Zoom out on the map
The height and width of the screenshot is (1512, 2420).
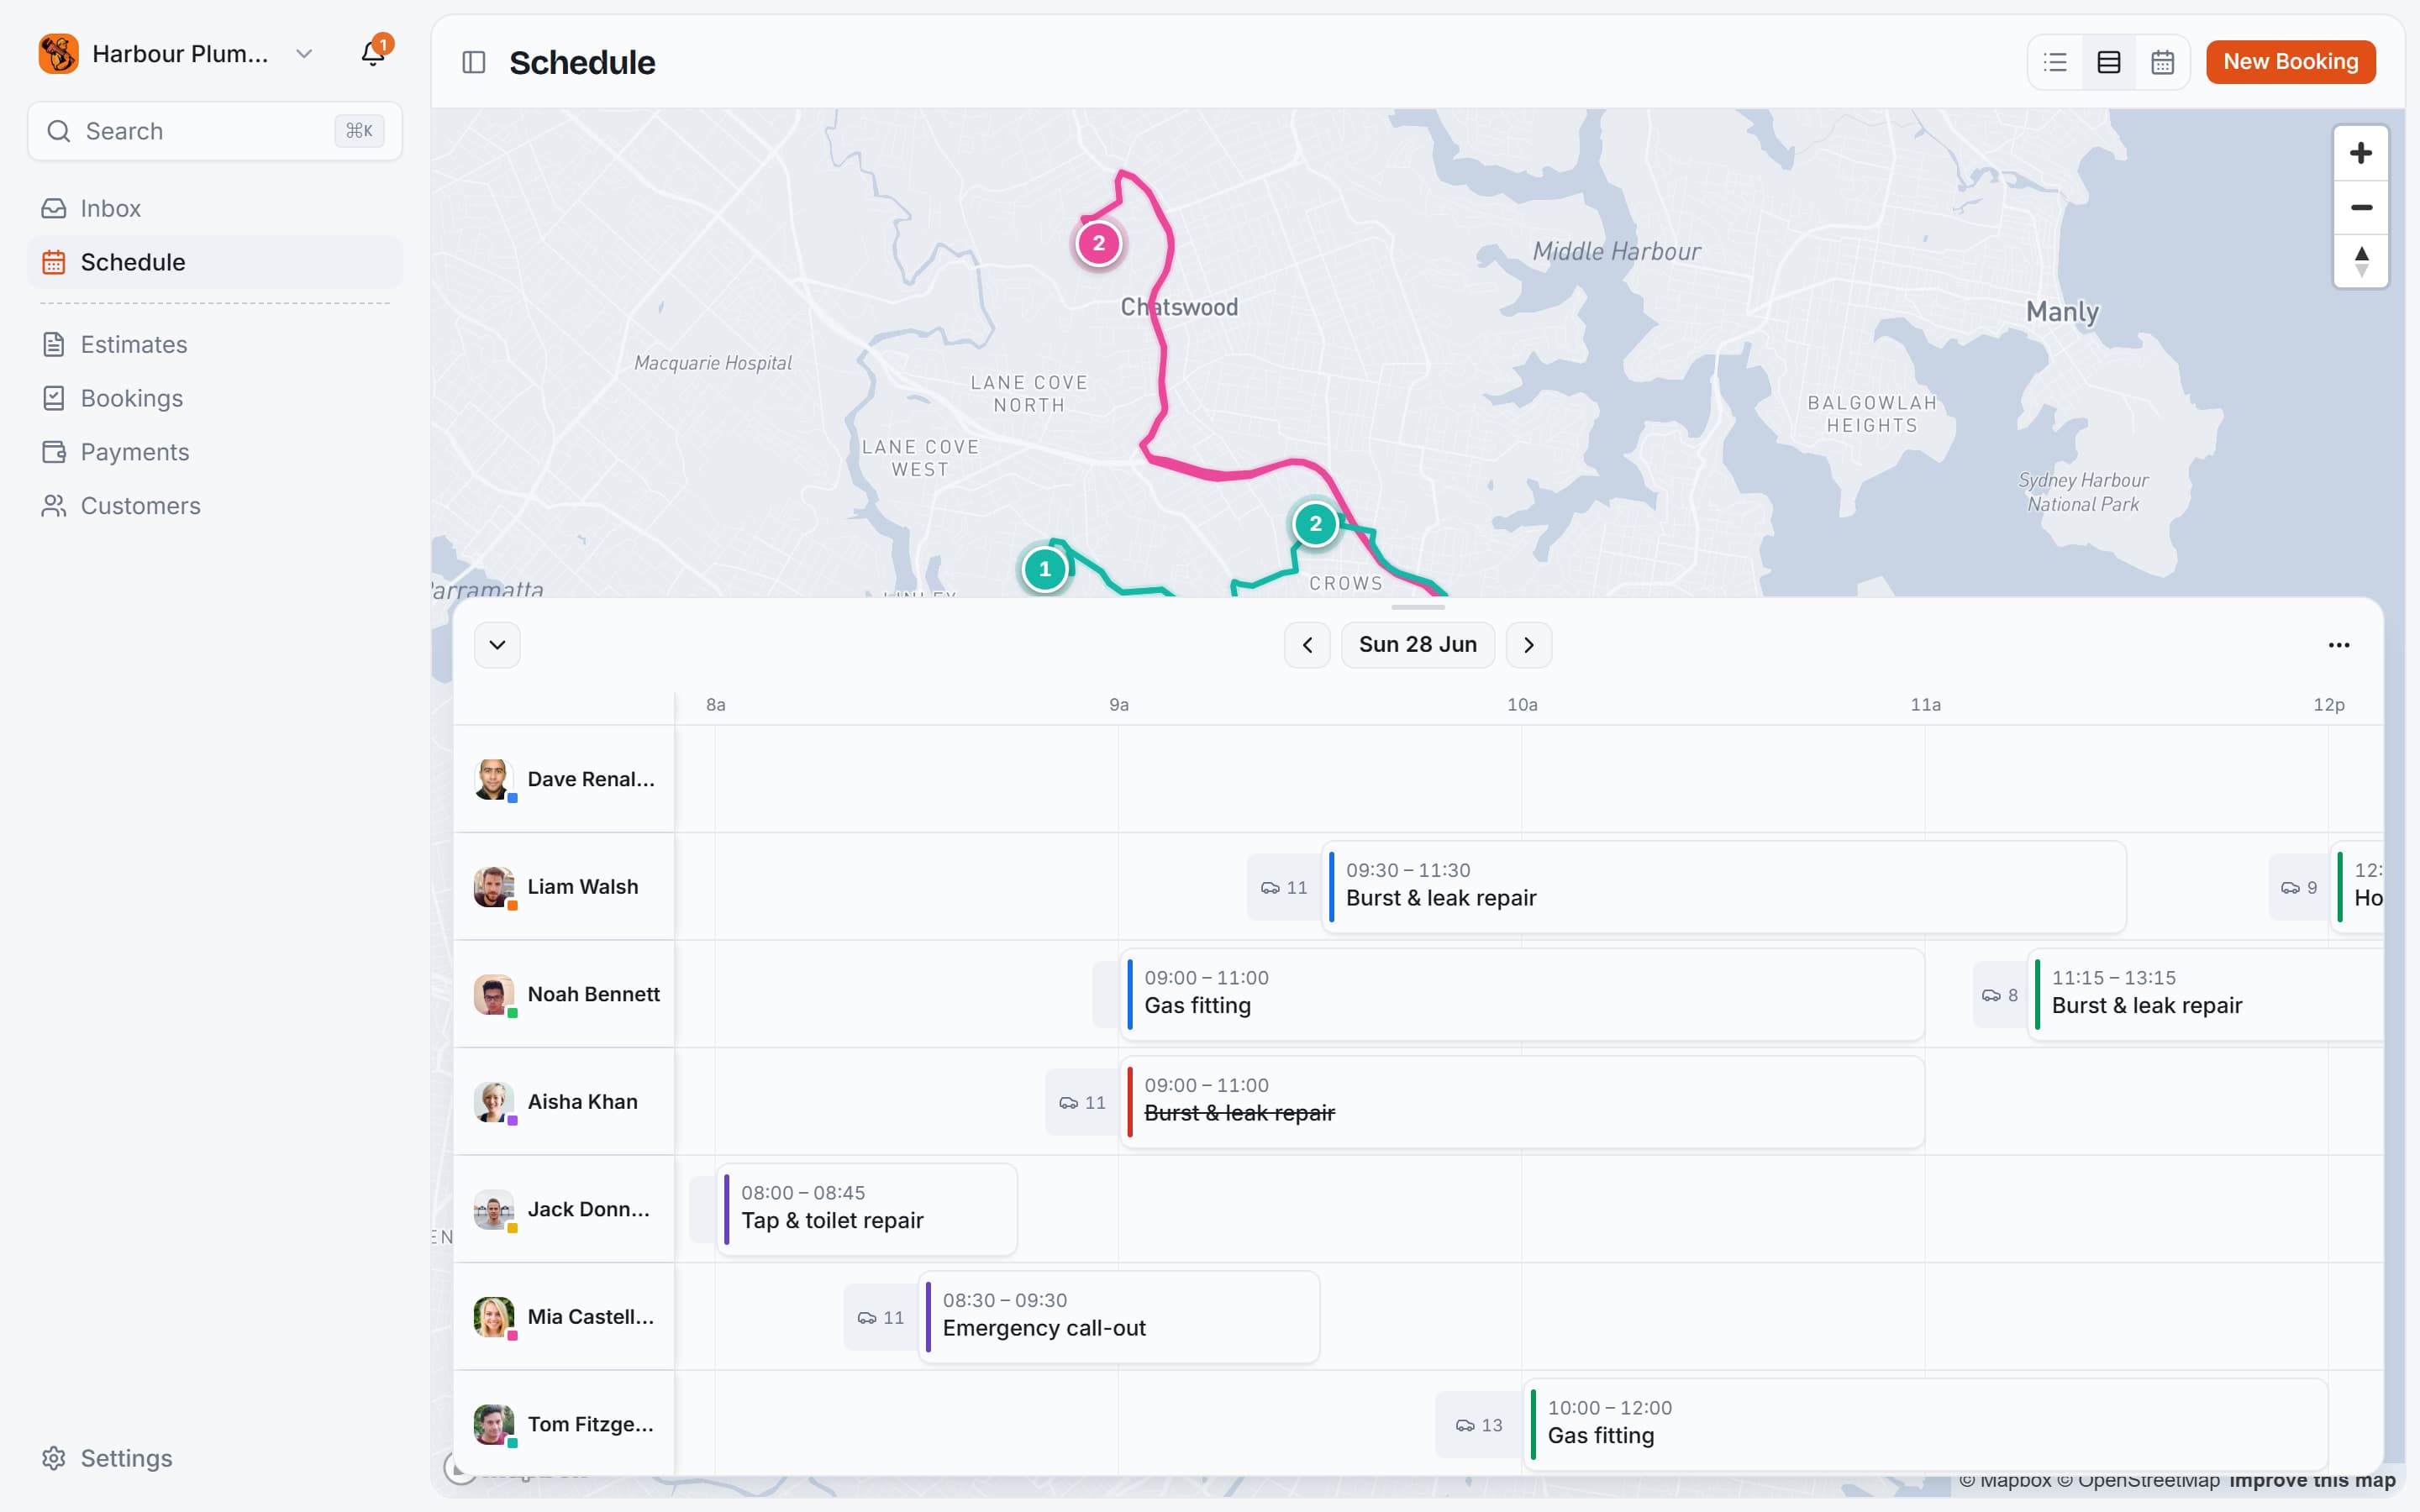2361,207
